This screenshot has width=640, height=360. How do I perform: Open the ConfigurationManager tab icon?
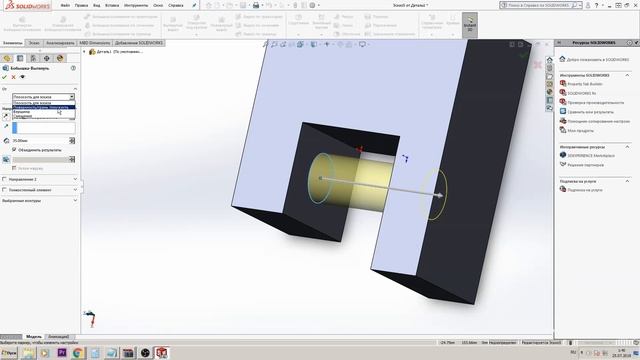pyautogui.click(x=33, y=58)
